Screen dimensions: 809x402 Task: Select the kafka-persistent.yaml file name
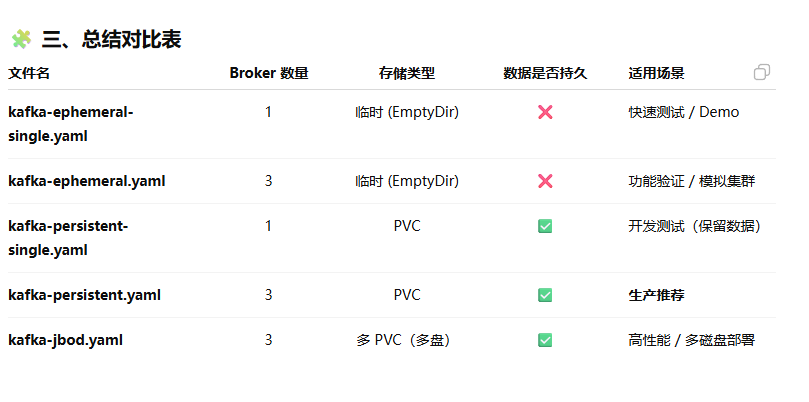pos(85,295)
